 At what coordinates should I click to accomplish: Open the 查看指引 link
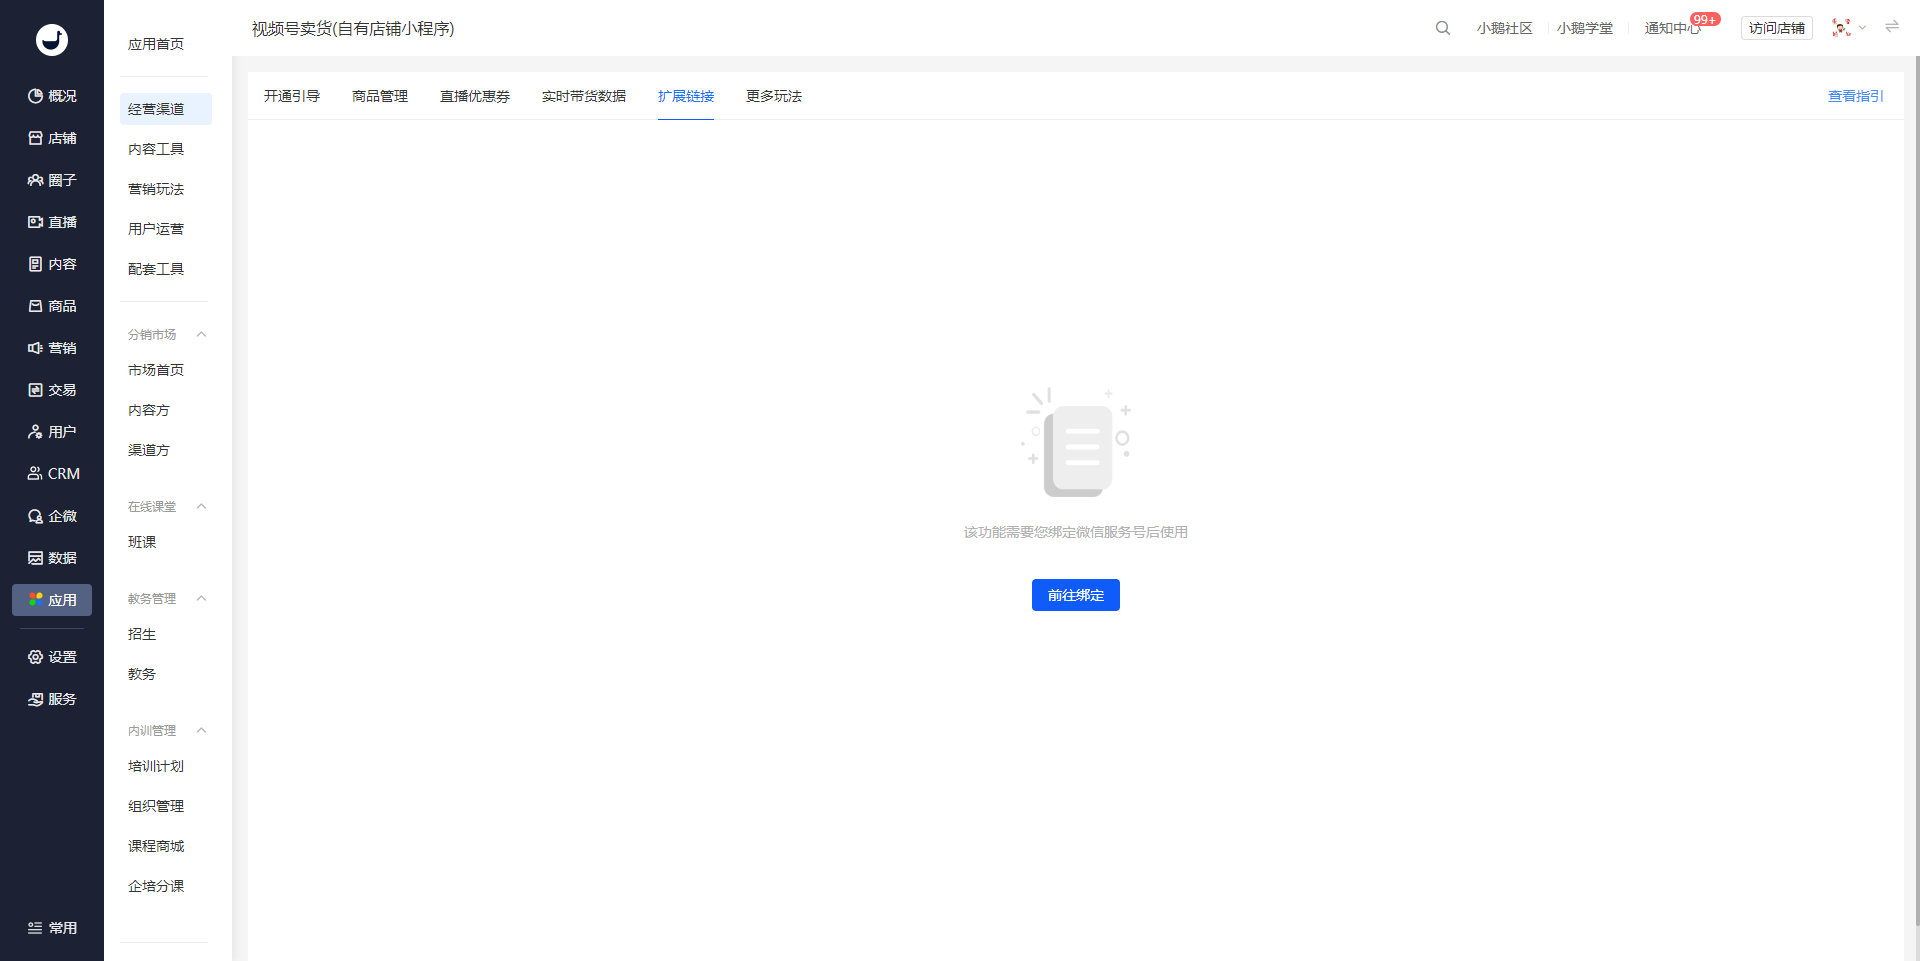1856,96
